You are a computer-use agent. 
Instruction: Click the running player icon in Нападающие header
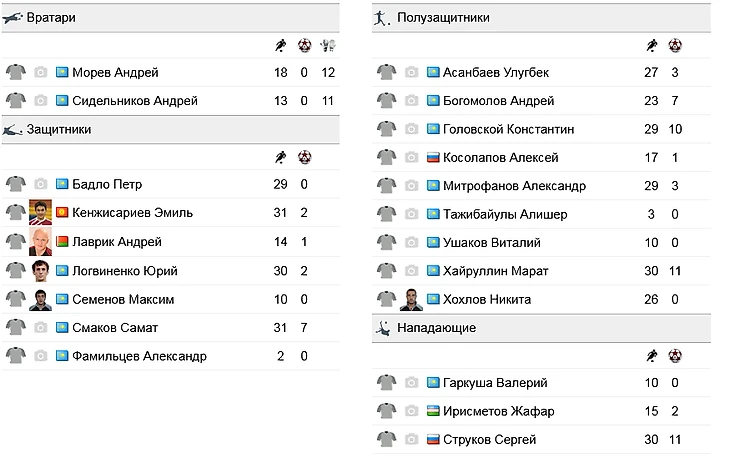tap(650, 355)
